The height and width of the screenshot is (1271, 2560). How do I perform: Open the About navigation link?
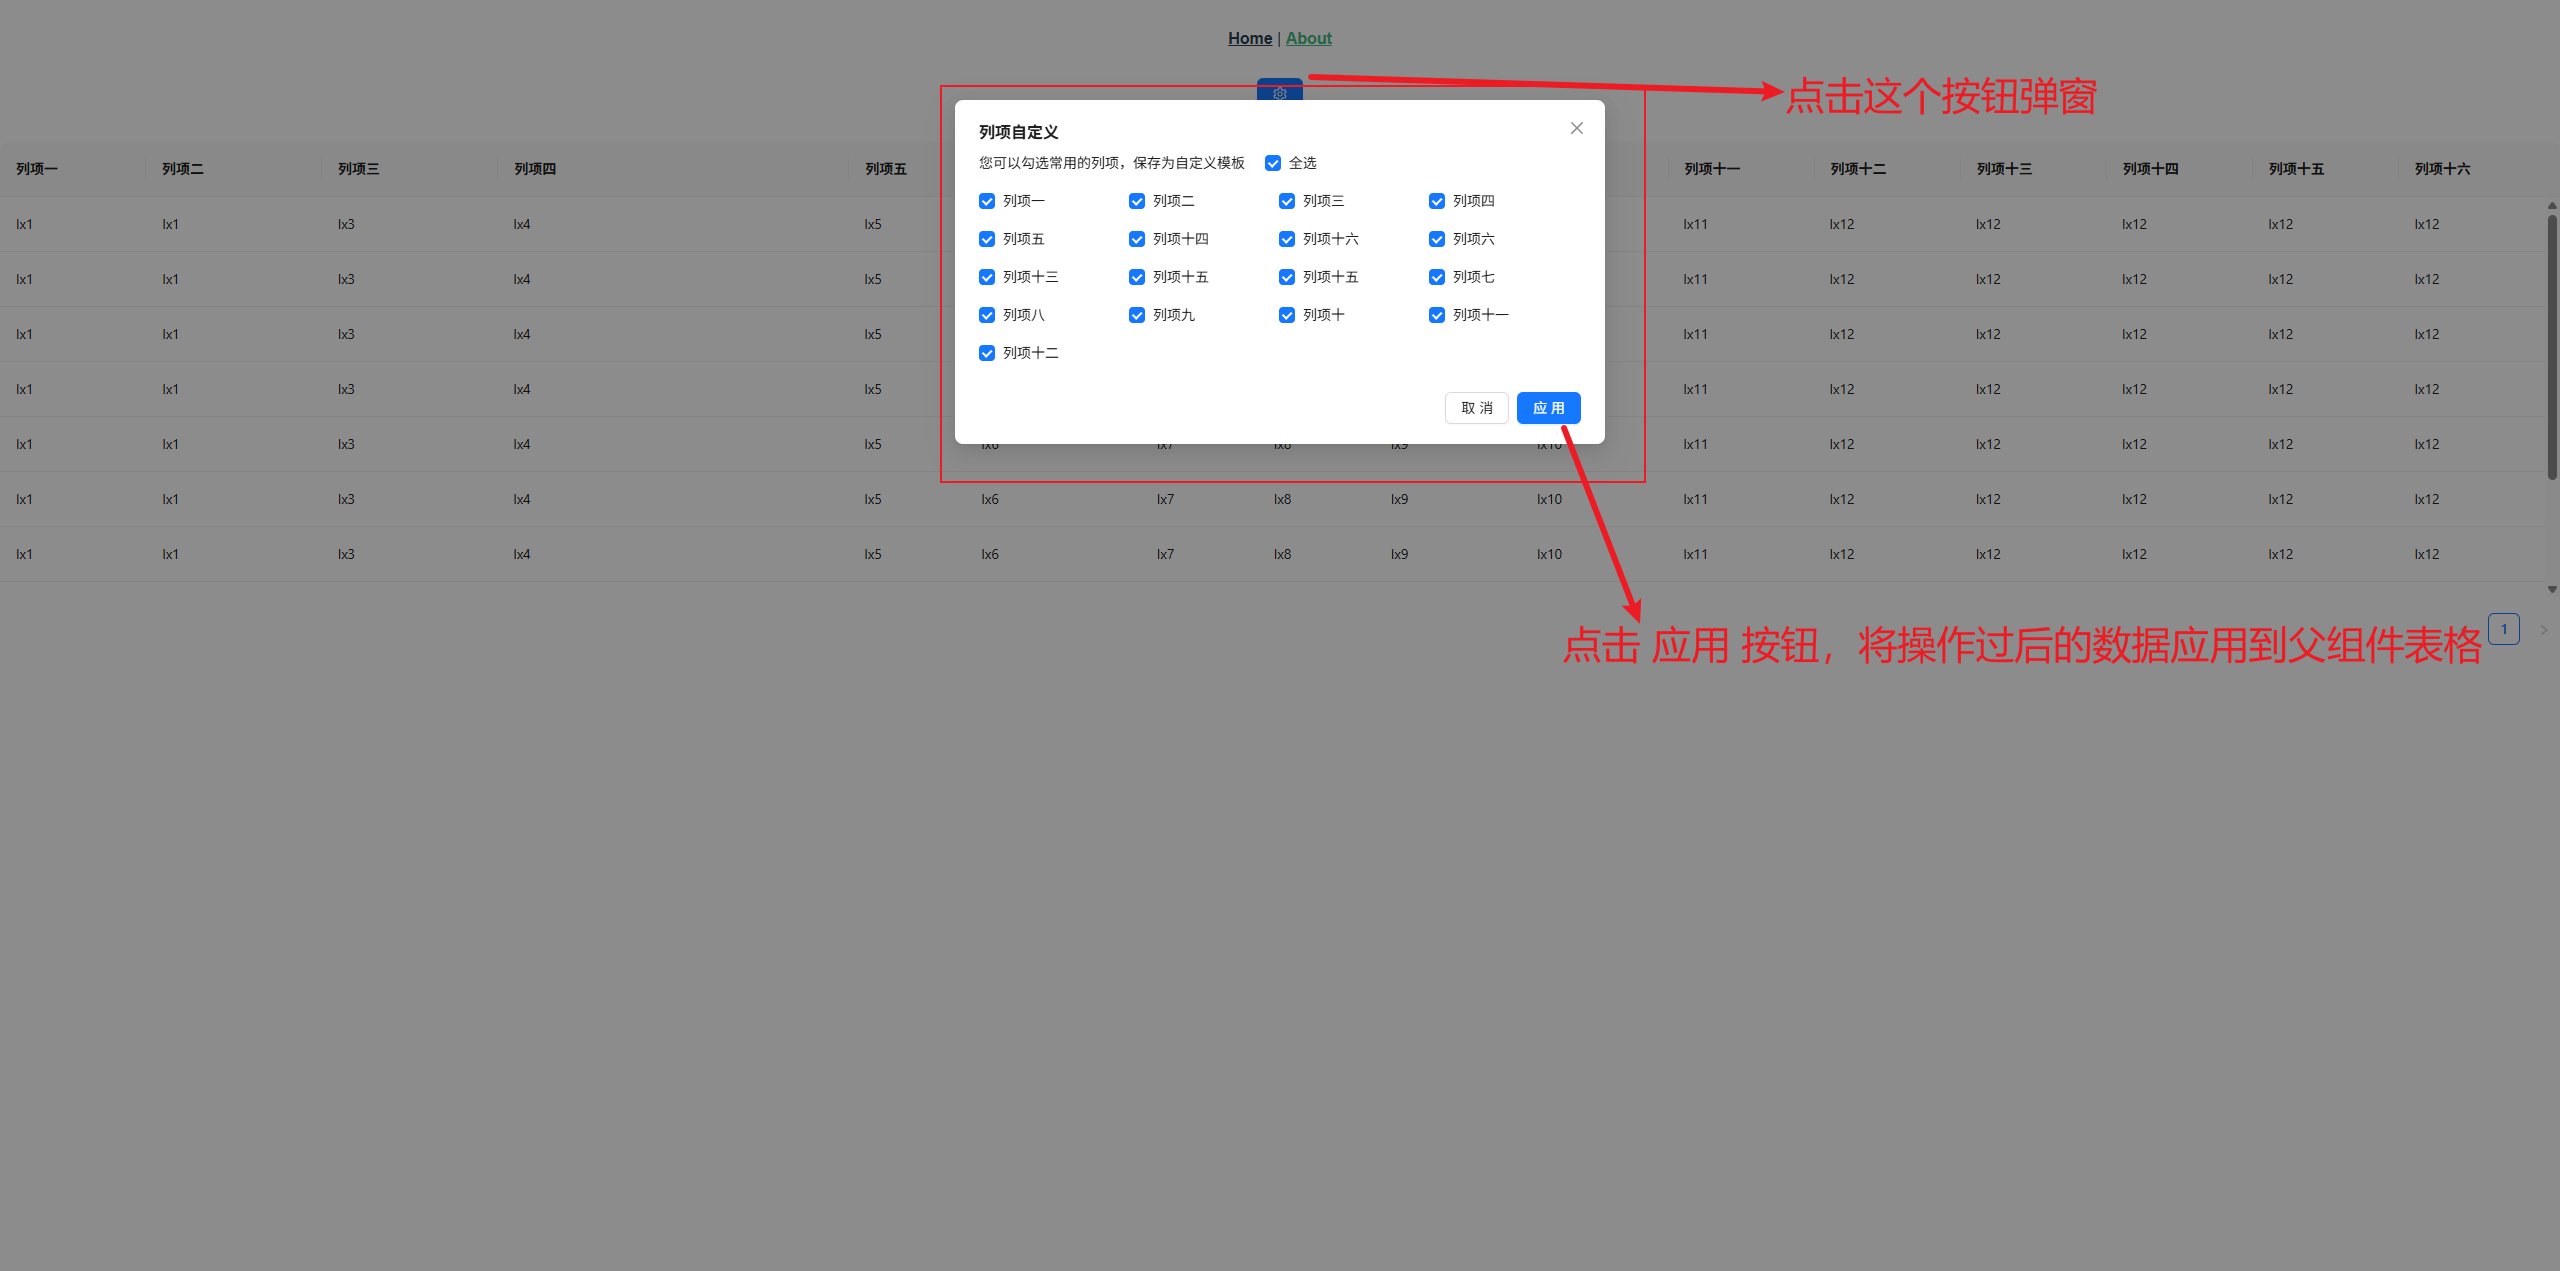(1308, 38)
